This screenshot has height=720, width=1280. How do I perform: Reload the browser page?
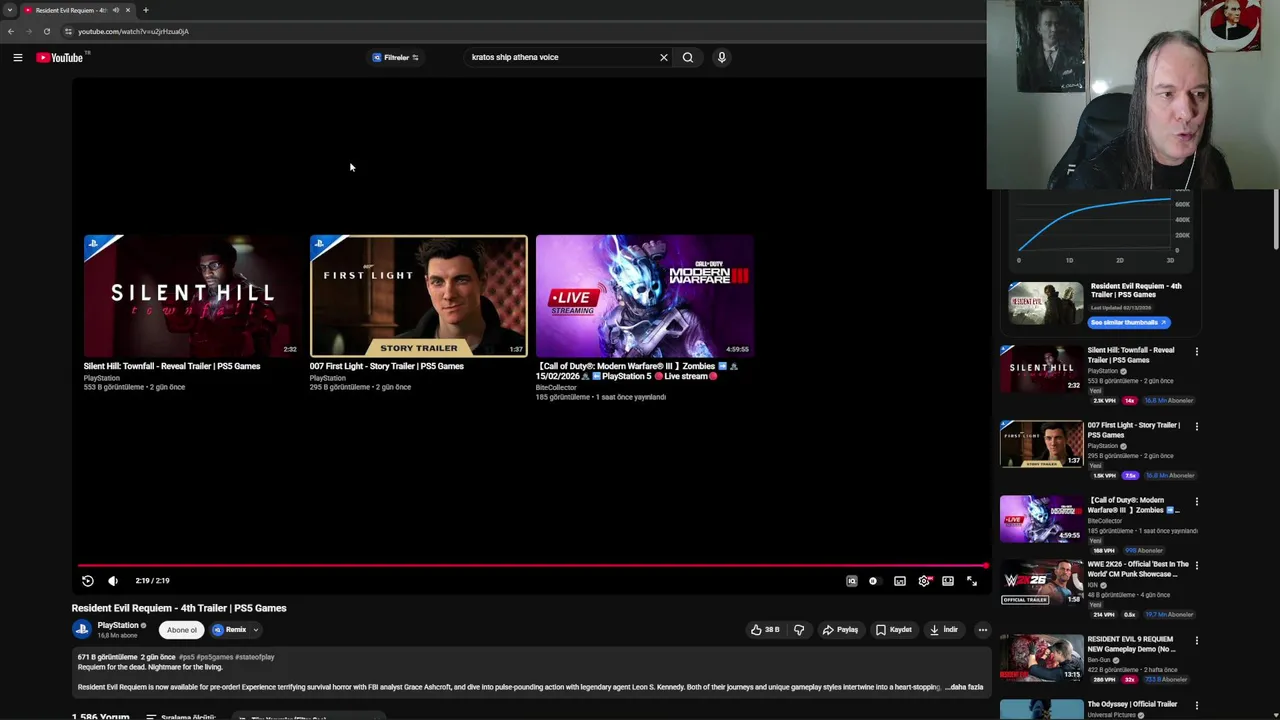(46, 31)
